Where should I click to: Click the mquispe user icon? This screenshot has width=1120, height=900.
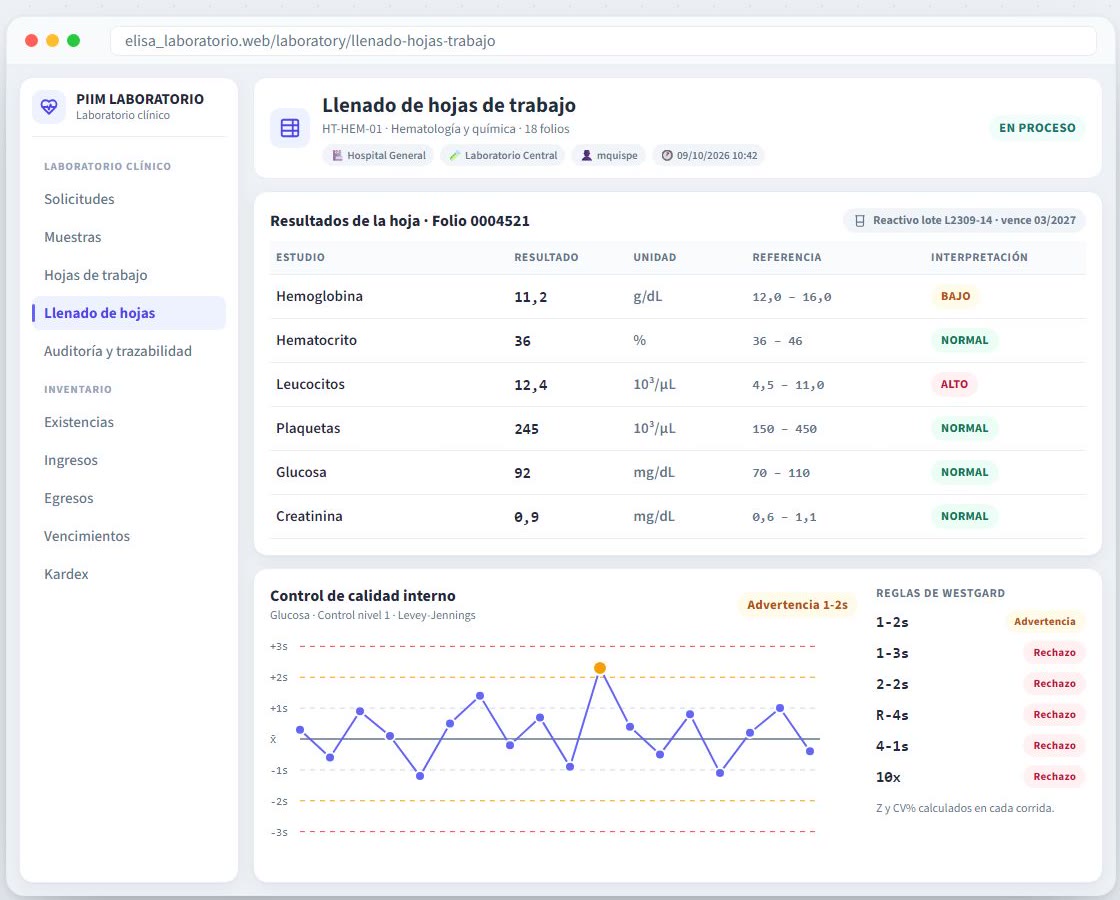click(x=586, y=155)
